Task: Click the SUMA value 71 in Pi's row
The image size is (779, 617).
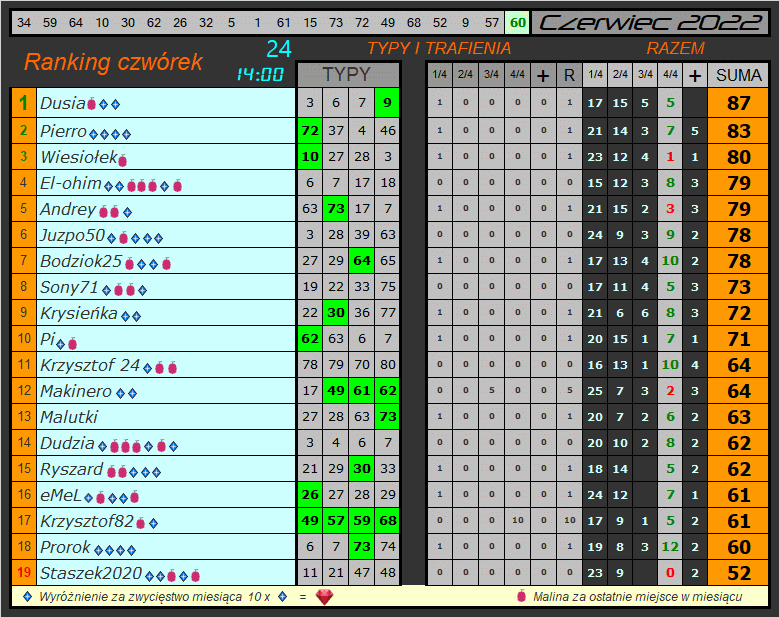Action: [738, 339]
